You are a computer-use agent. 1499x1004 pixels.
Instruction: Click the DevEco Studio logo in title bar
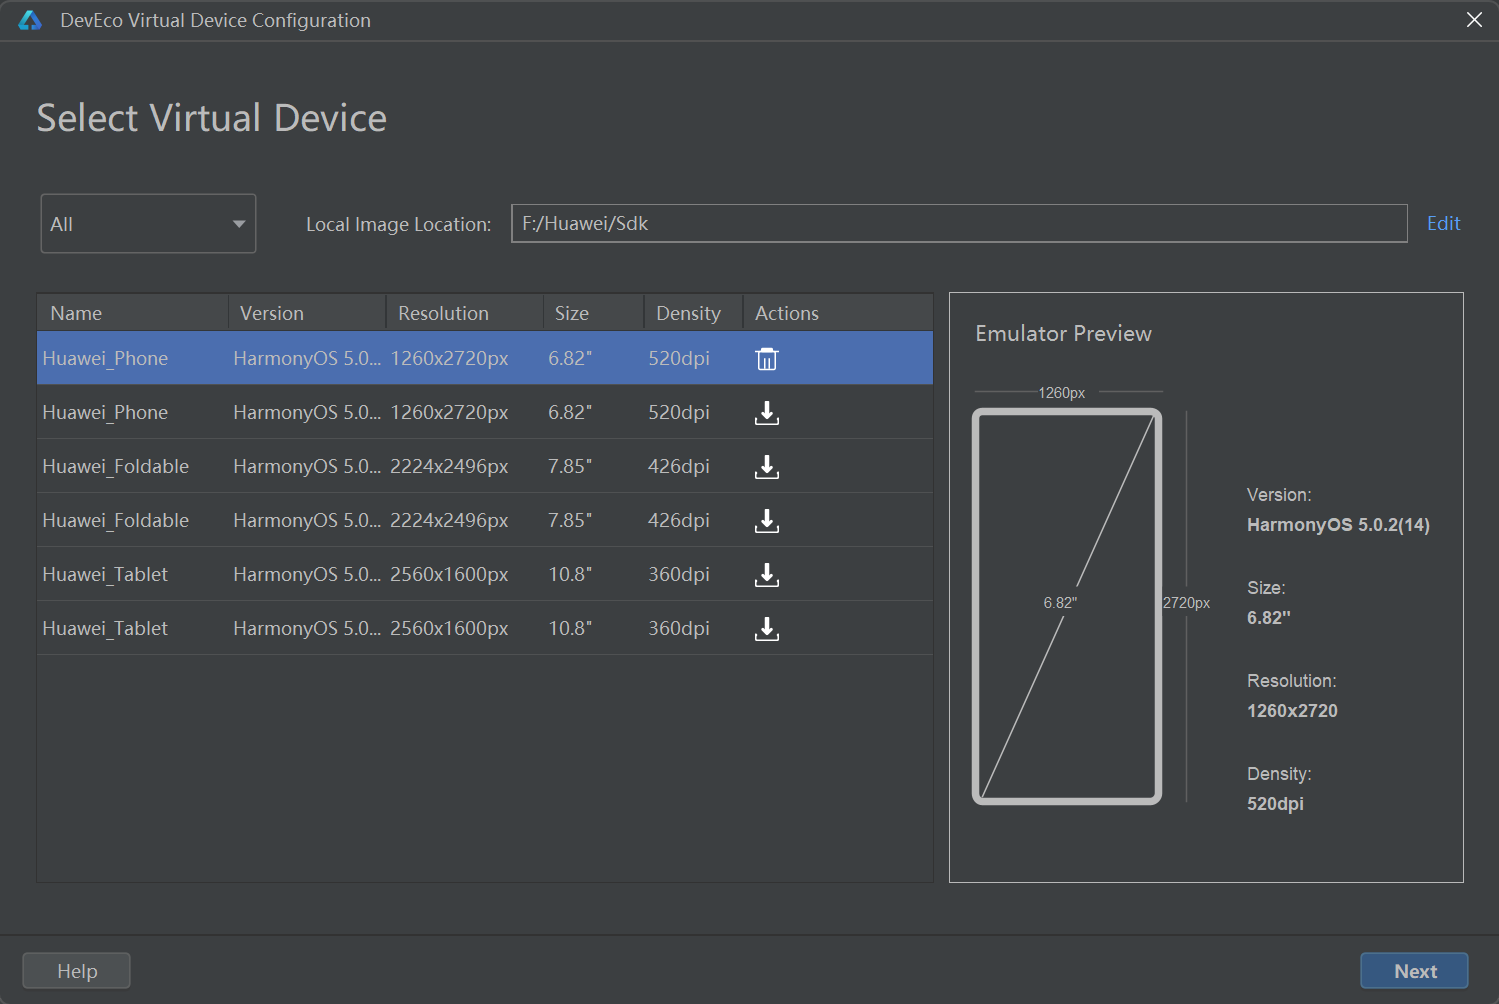(x=30, y=20)
